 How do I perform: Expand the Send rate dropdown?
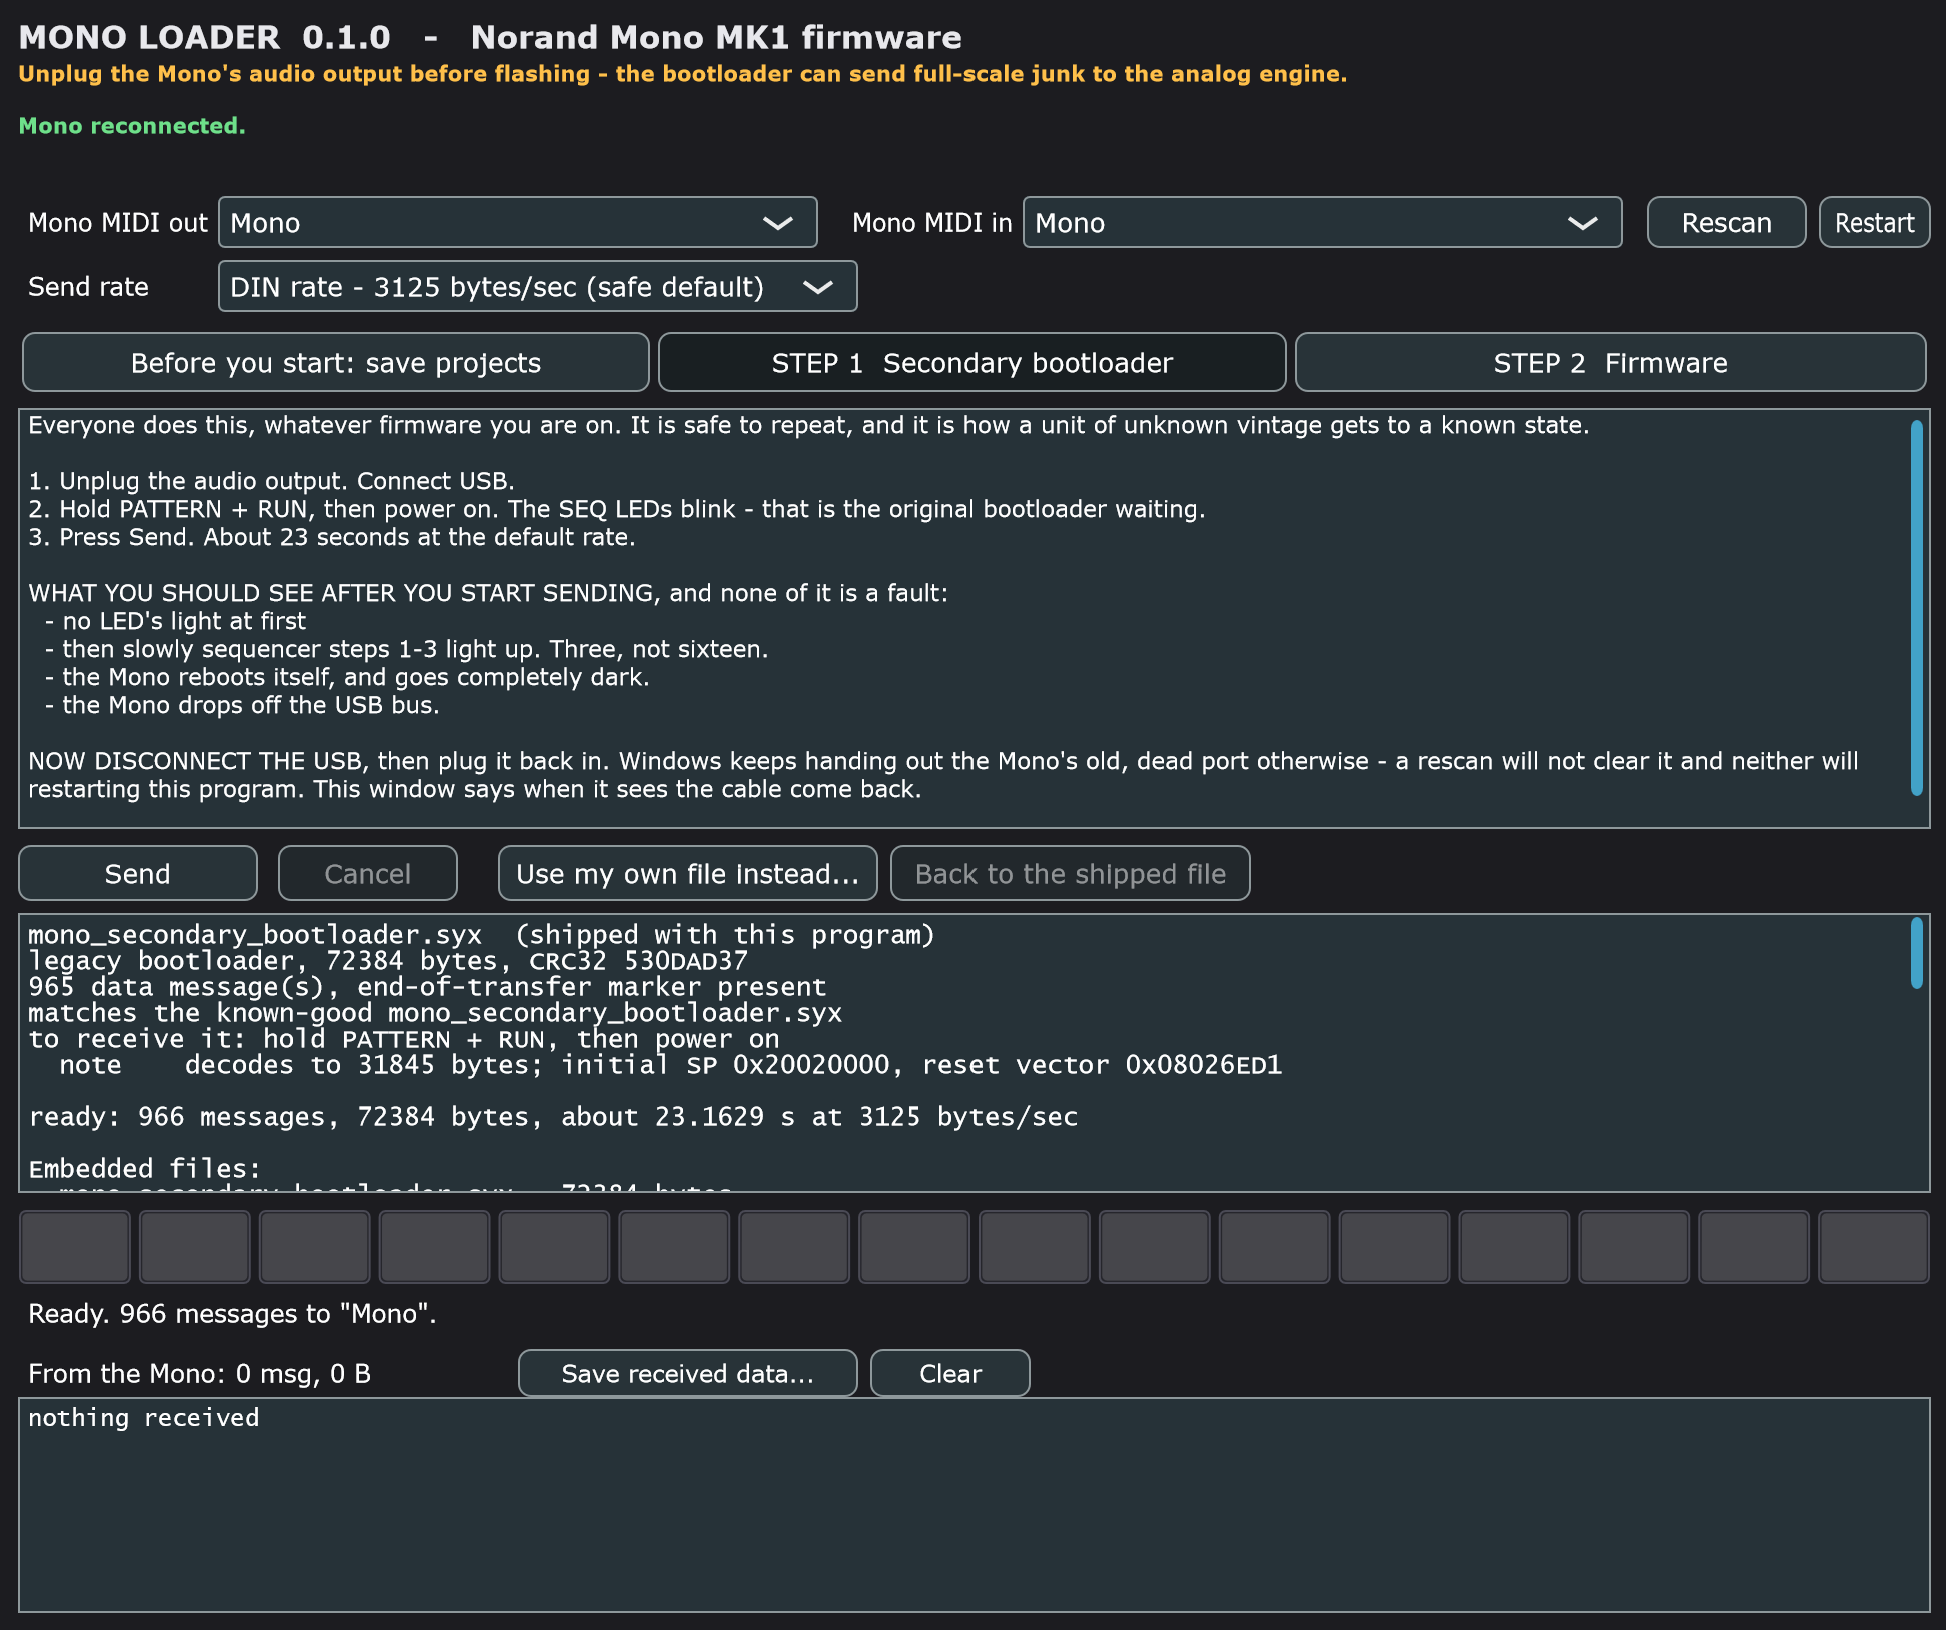tap(537, 286)
